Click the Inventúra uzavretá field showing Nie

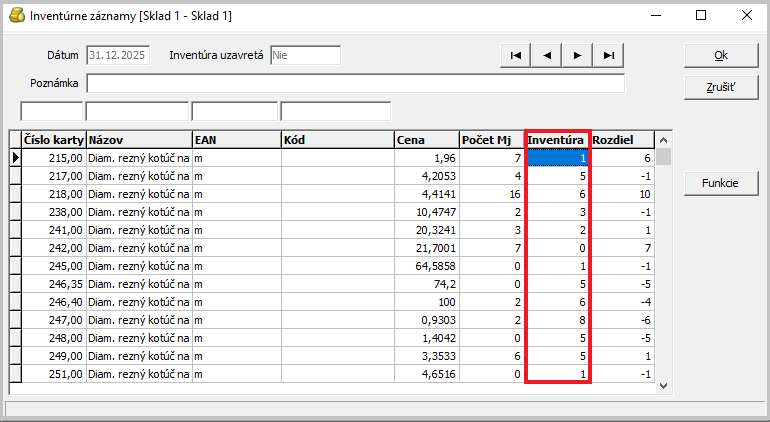coord(304,55)
